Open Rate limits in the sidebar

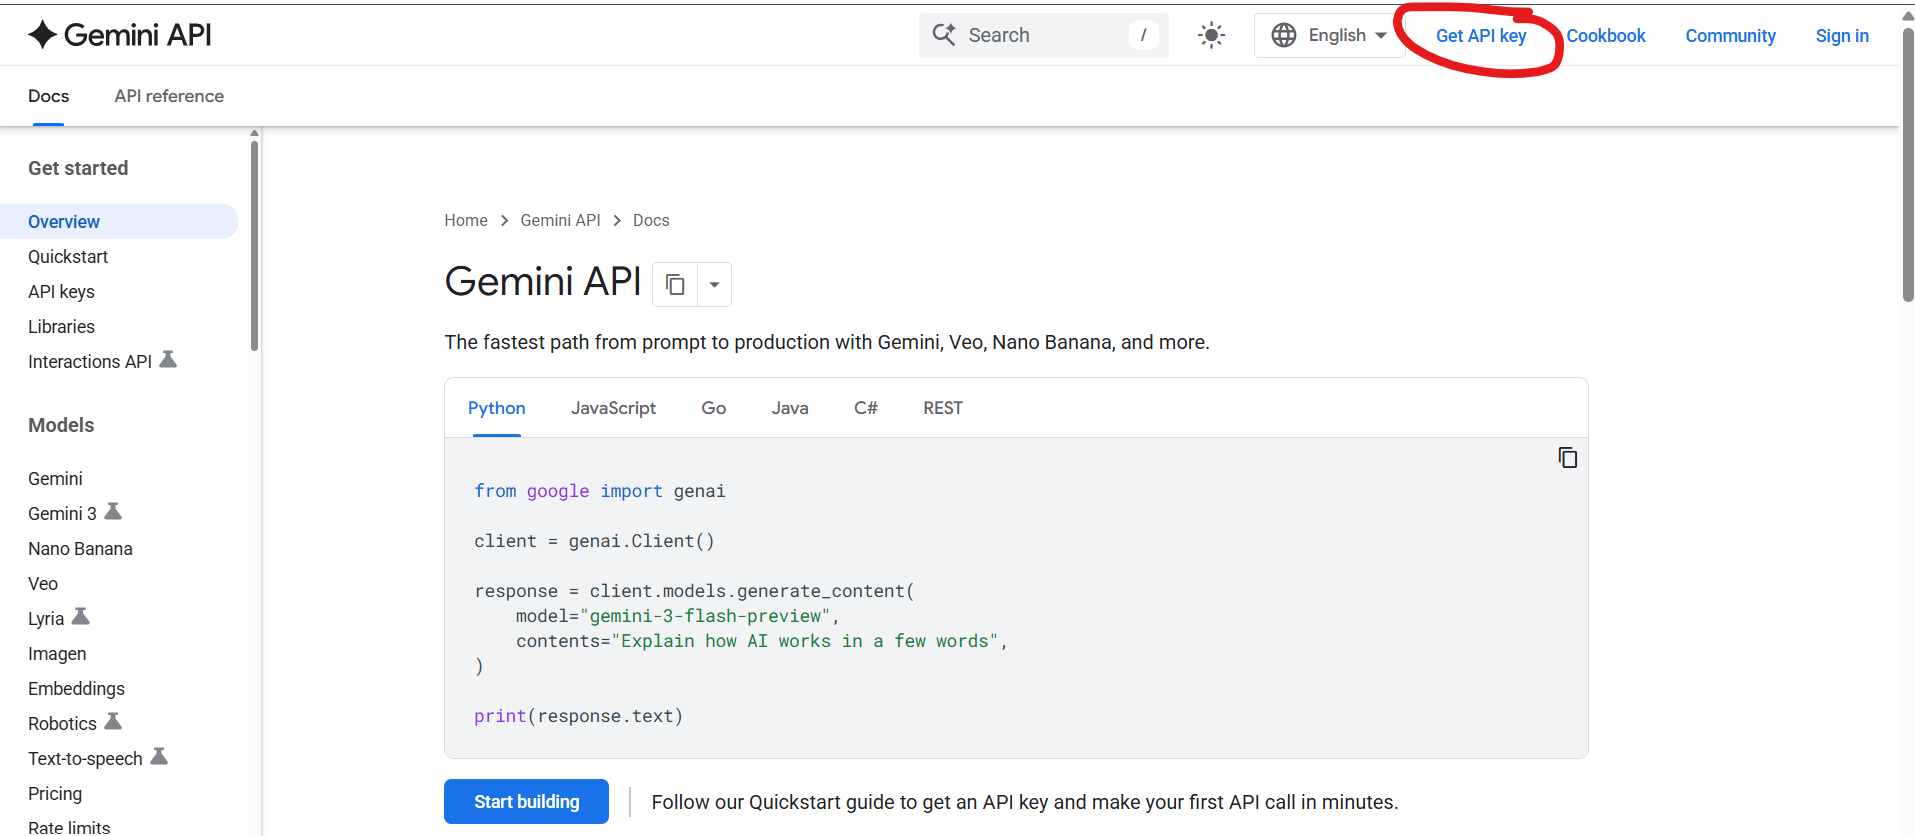(x=69, y=827)
